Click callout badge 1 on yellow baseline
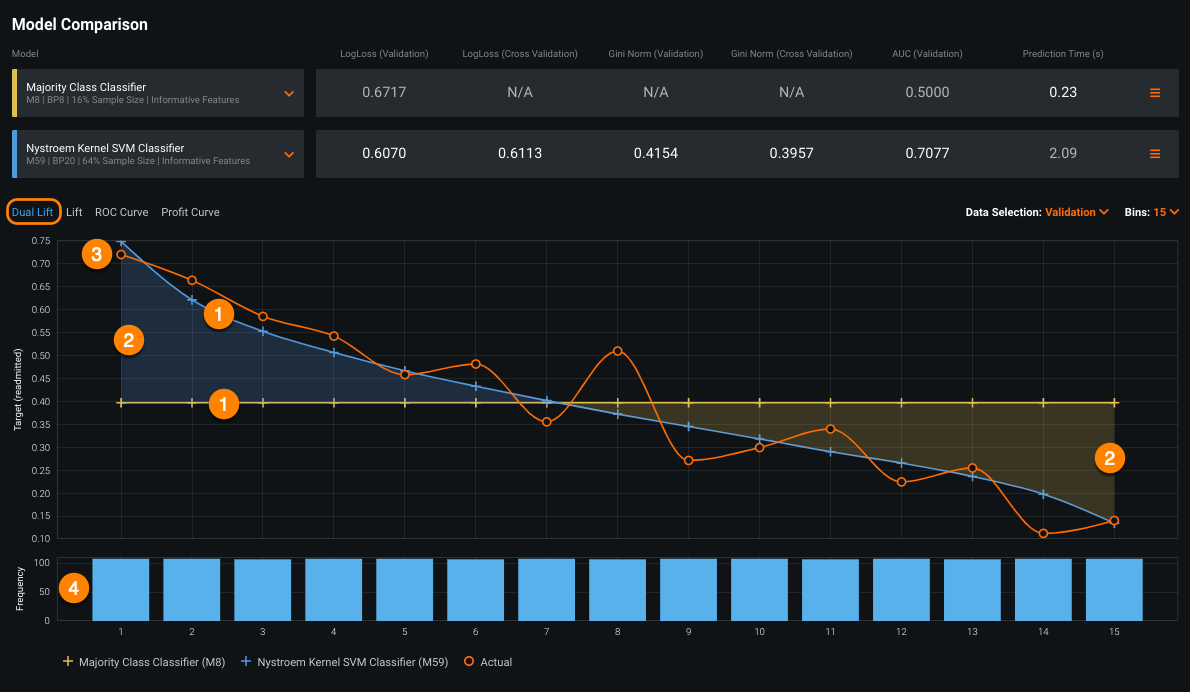The width and height of the screenshot is (1190, 692). pos(223,404)
